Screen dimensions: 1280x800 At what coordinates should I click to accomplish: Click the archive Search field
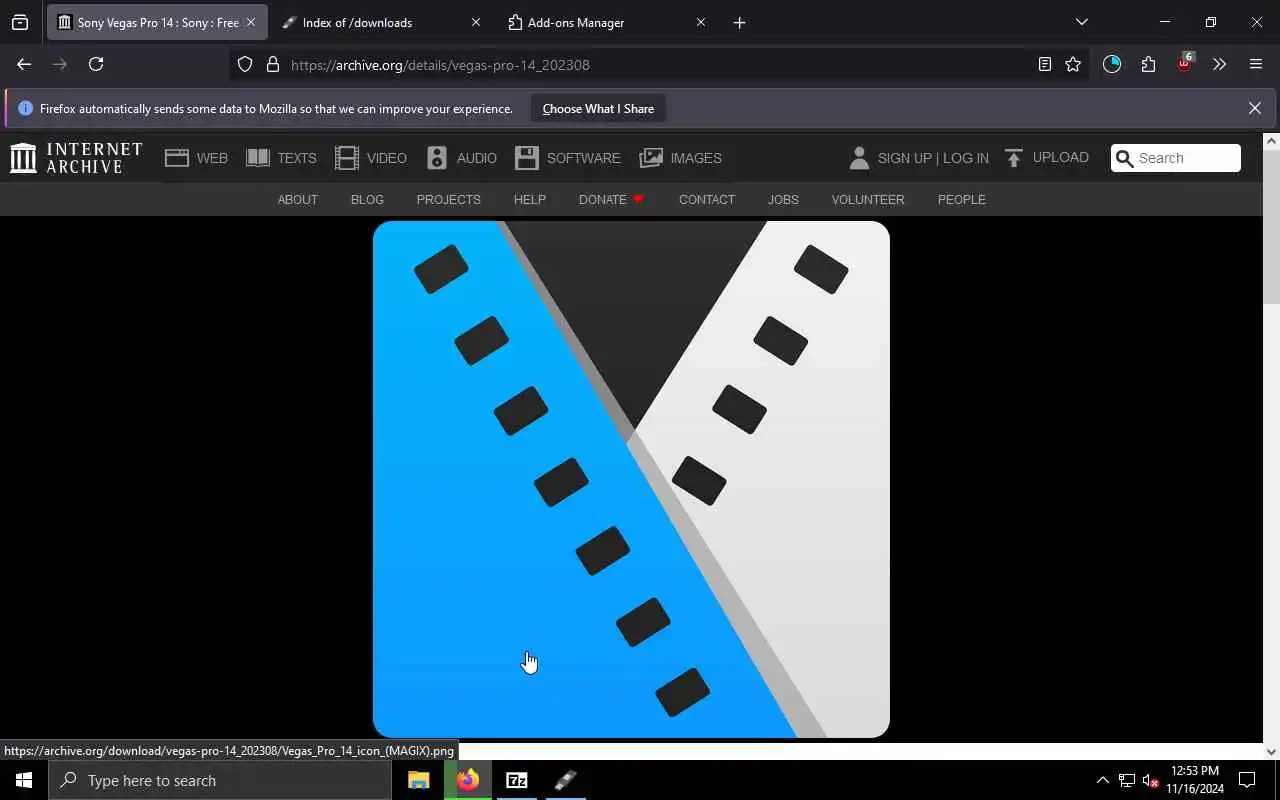1176,158
